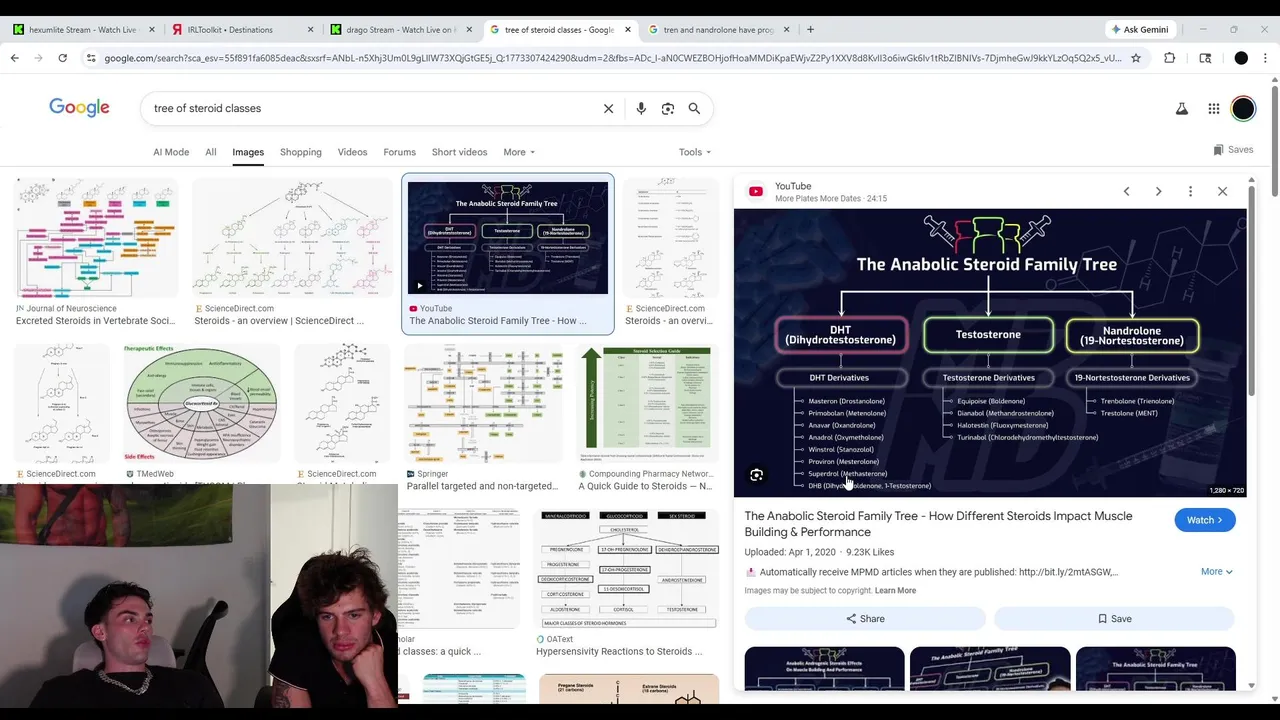Click the browser address bar
The image size is (1280, 720).
612,58
